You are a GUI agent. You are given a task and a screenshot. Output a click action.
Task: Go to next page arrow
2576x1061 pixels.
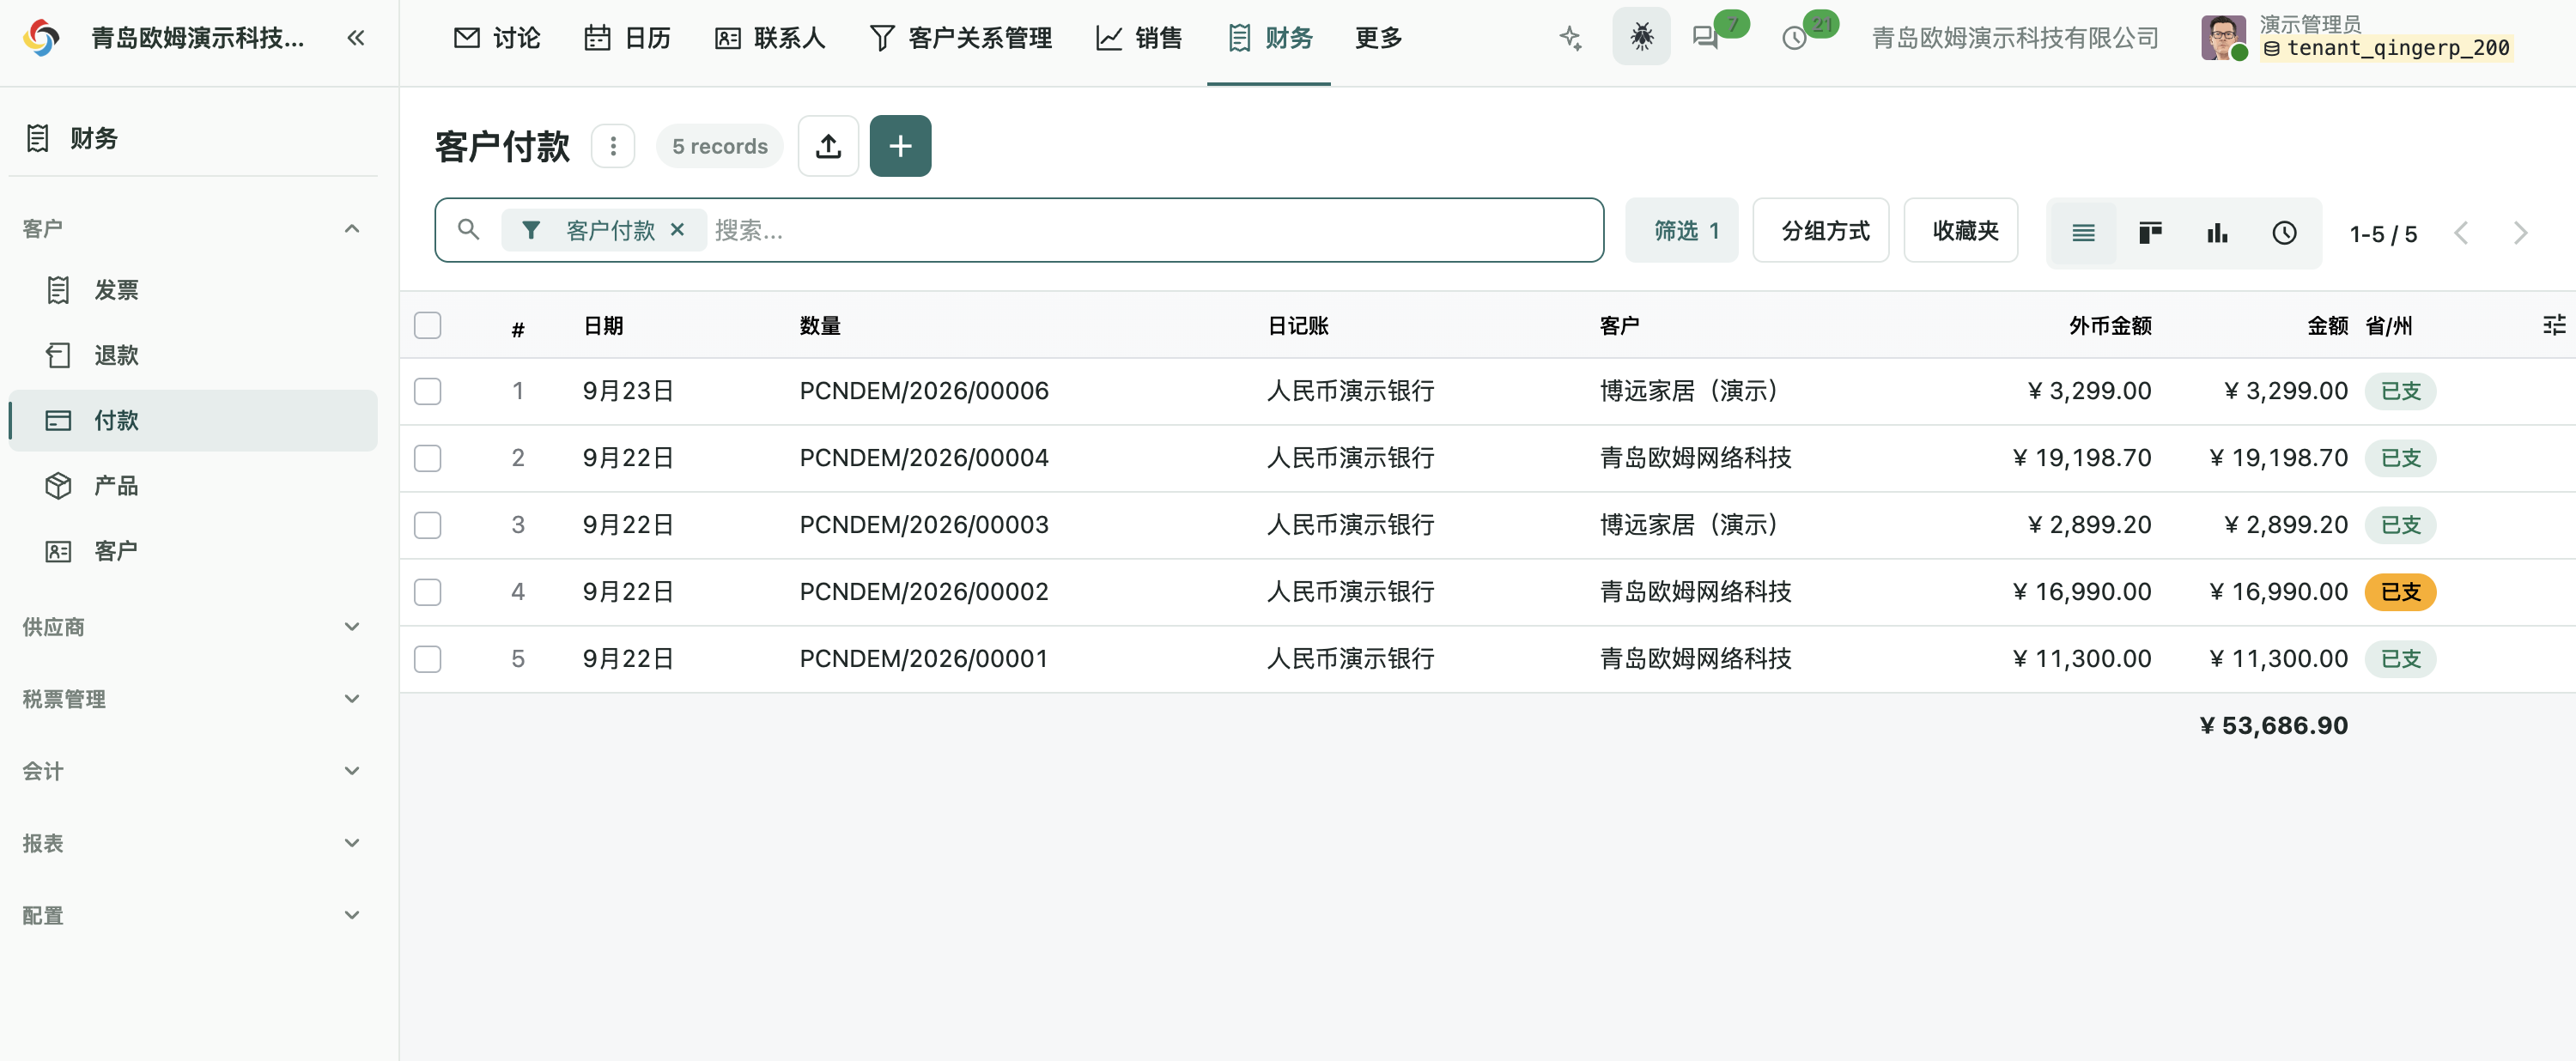tap(2520, 233)
